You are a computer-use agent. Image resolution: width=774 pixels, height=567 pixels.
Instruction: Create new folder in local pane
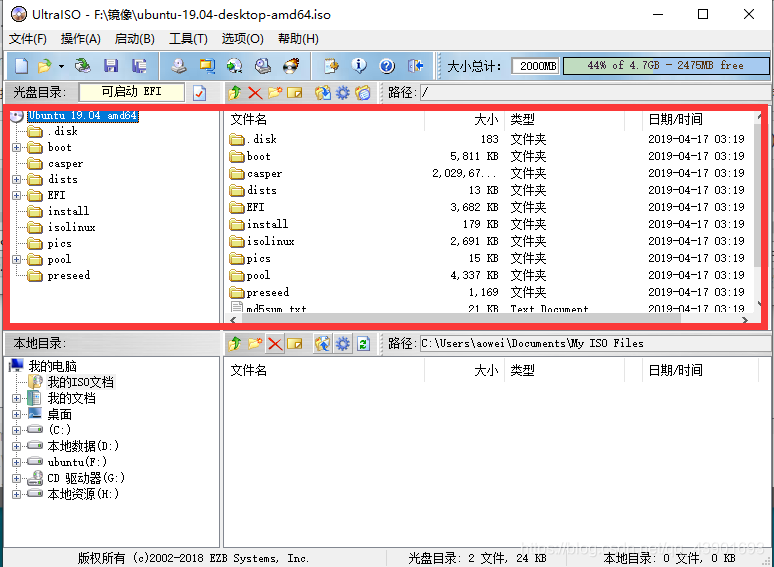coord(255,343)
